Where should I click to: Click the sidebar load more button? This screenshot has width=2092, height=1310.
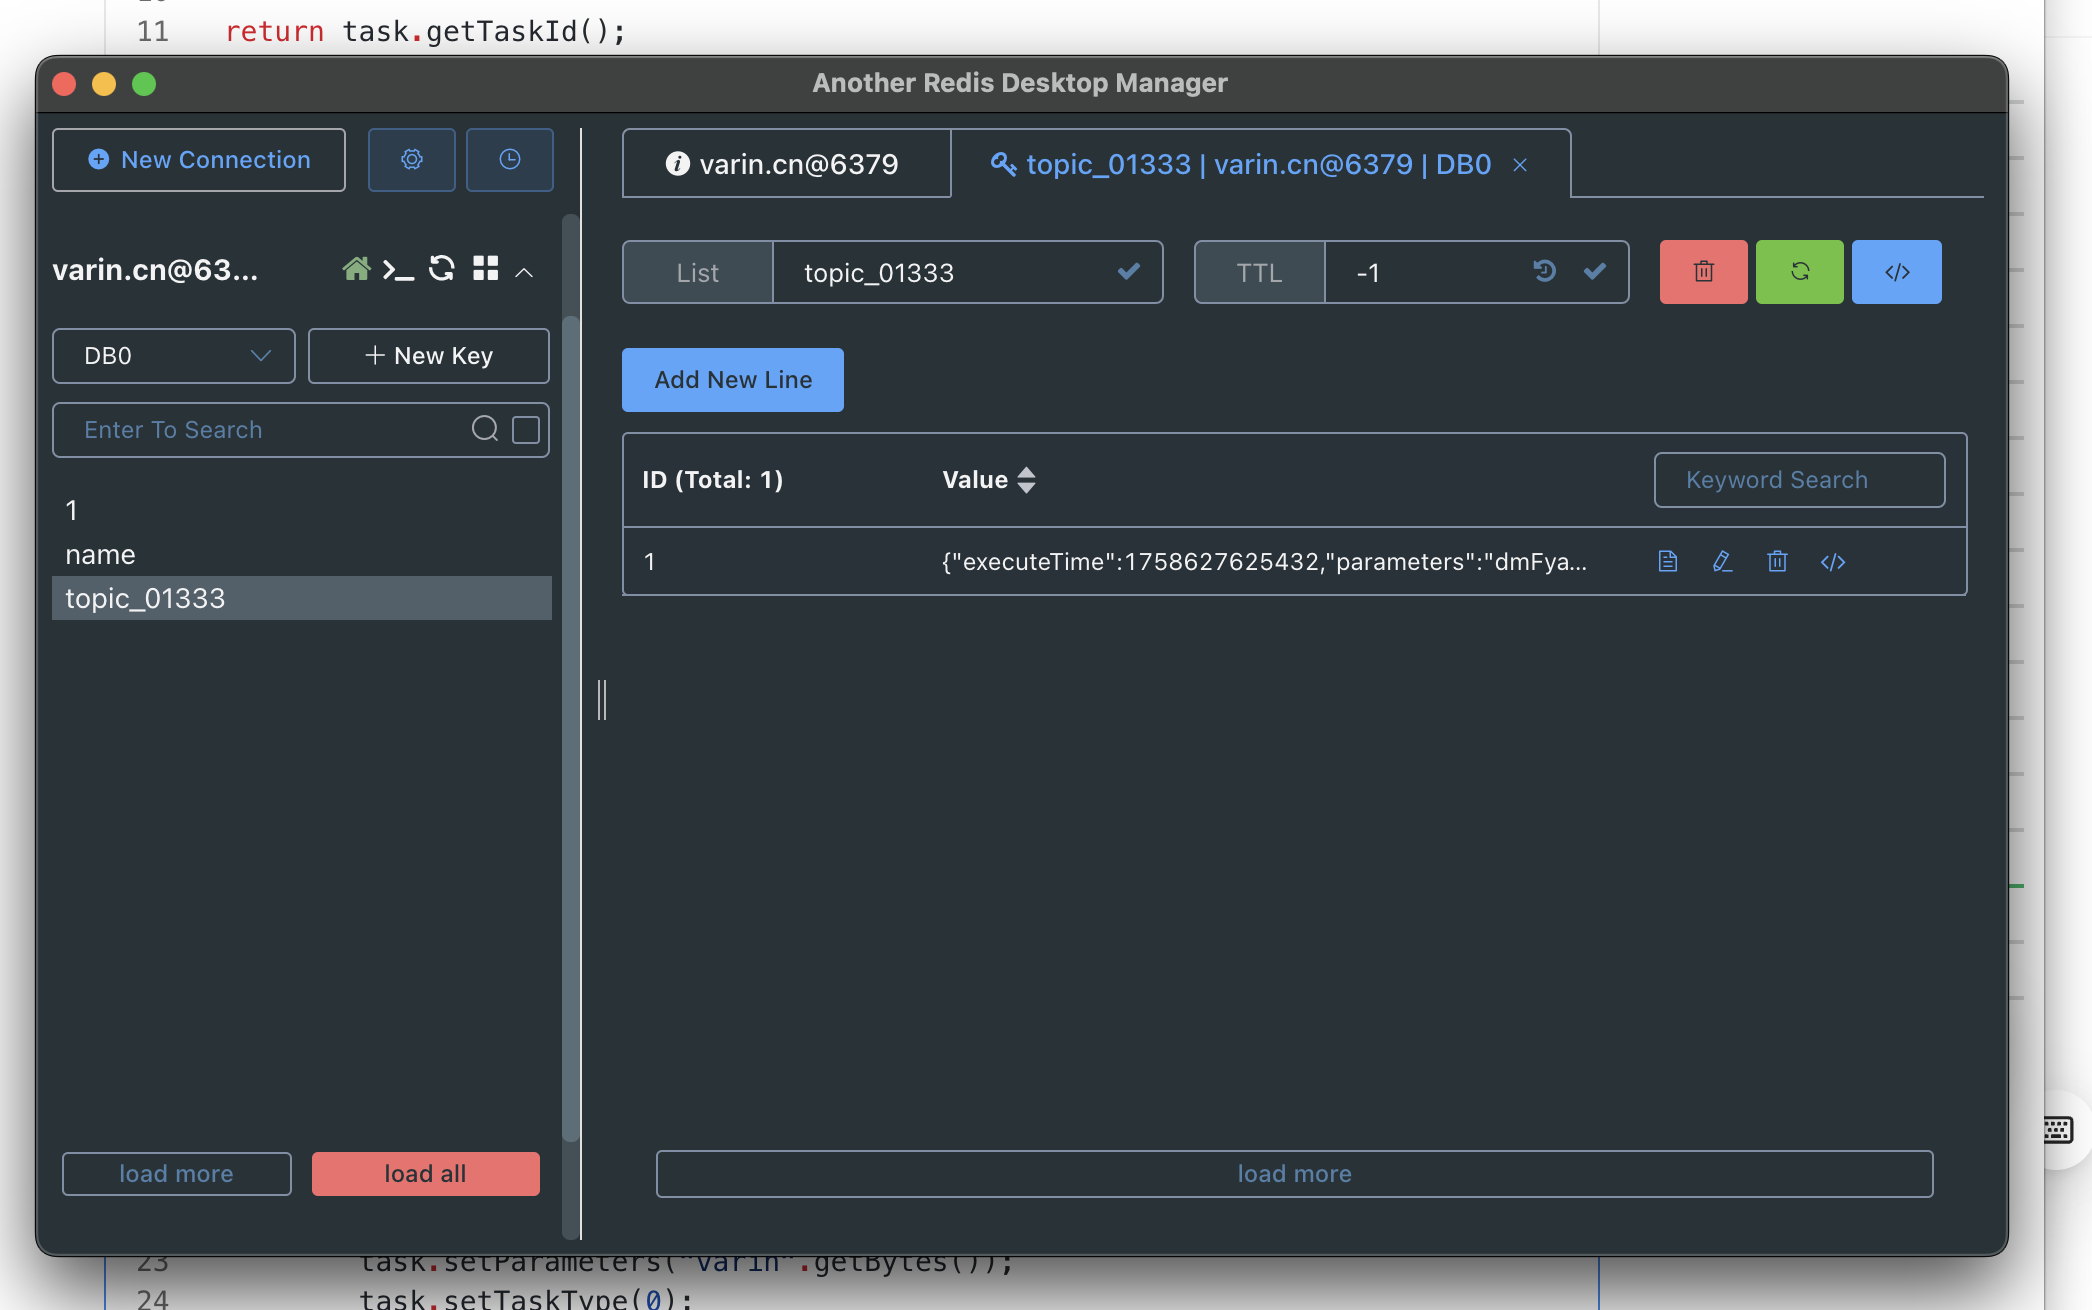point(177,1174)
